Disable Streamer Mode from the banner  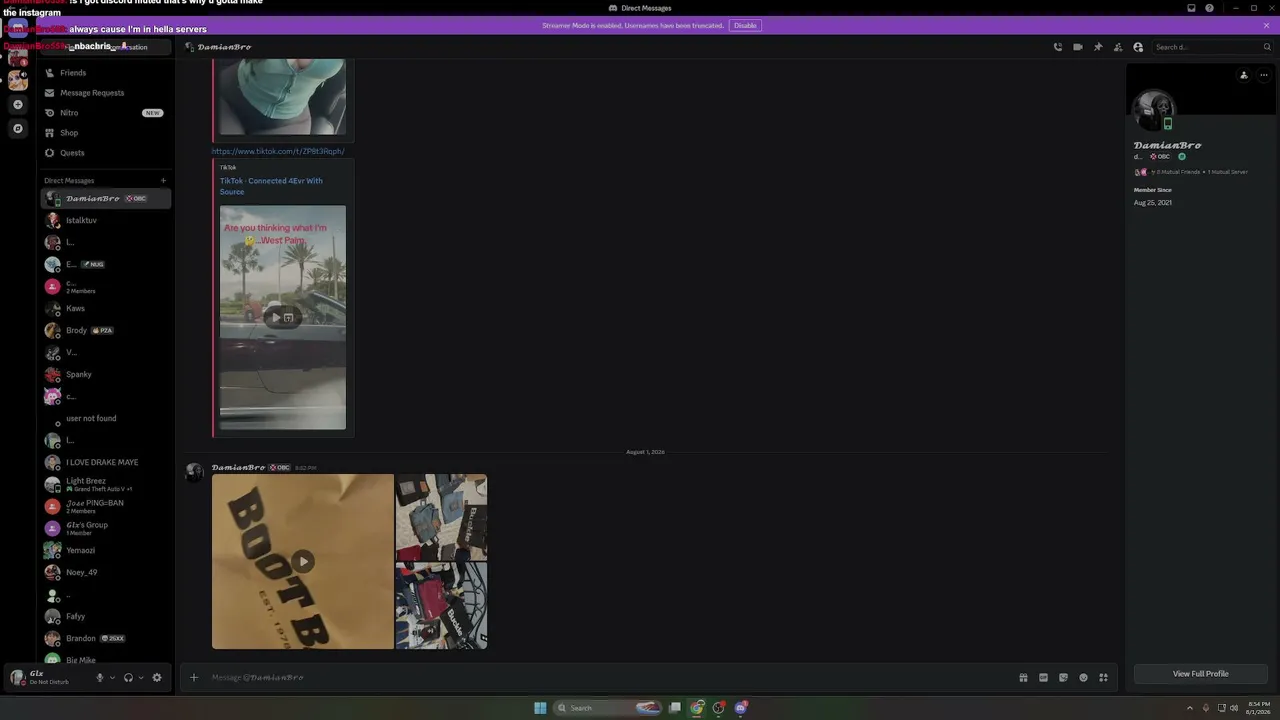click(x=745, y=25)
